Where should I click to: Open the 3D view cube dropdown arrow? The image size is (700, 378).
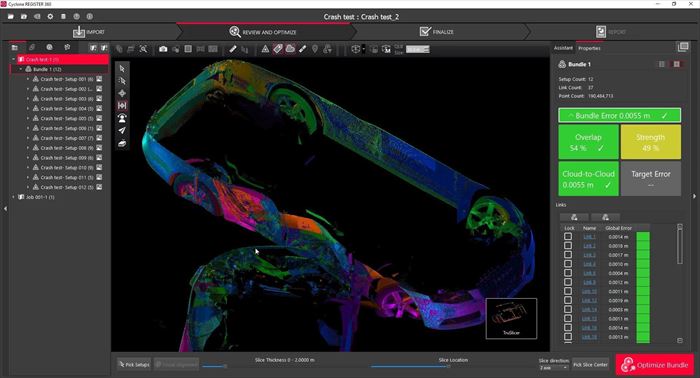coord(363,49)
